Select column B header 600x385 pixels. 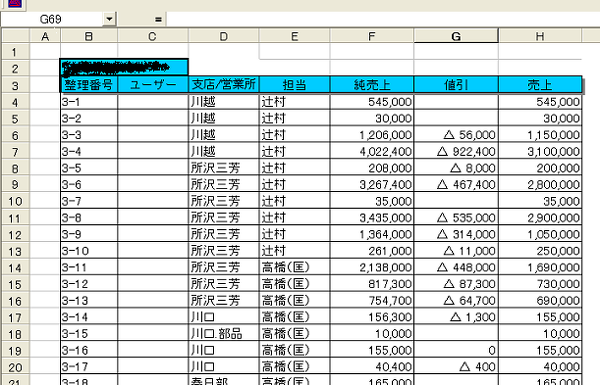pyautogui.click(x=89, y=36)
